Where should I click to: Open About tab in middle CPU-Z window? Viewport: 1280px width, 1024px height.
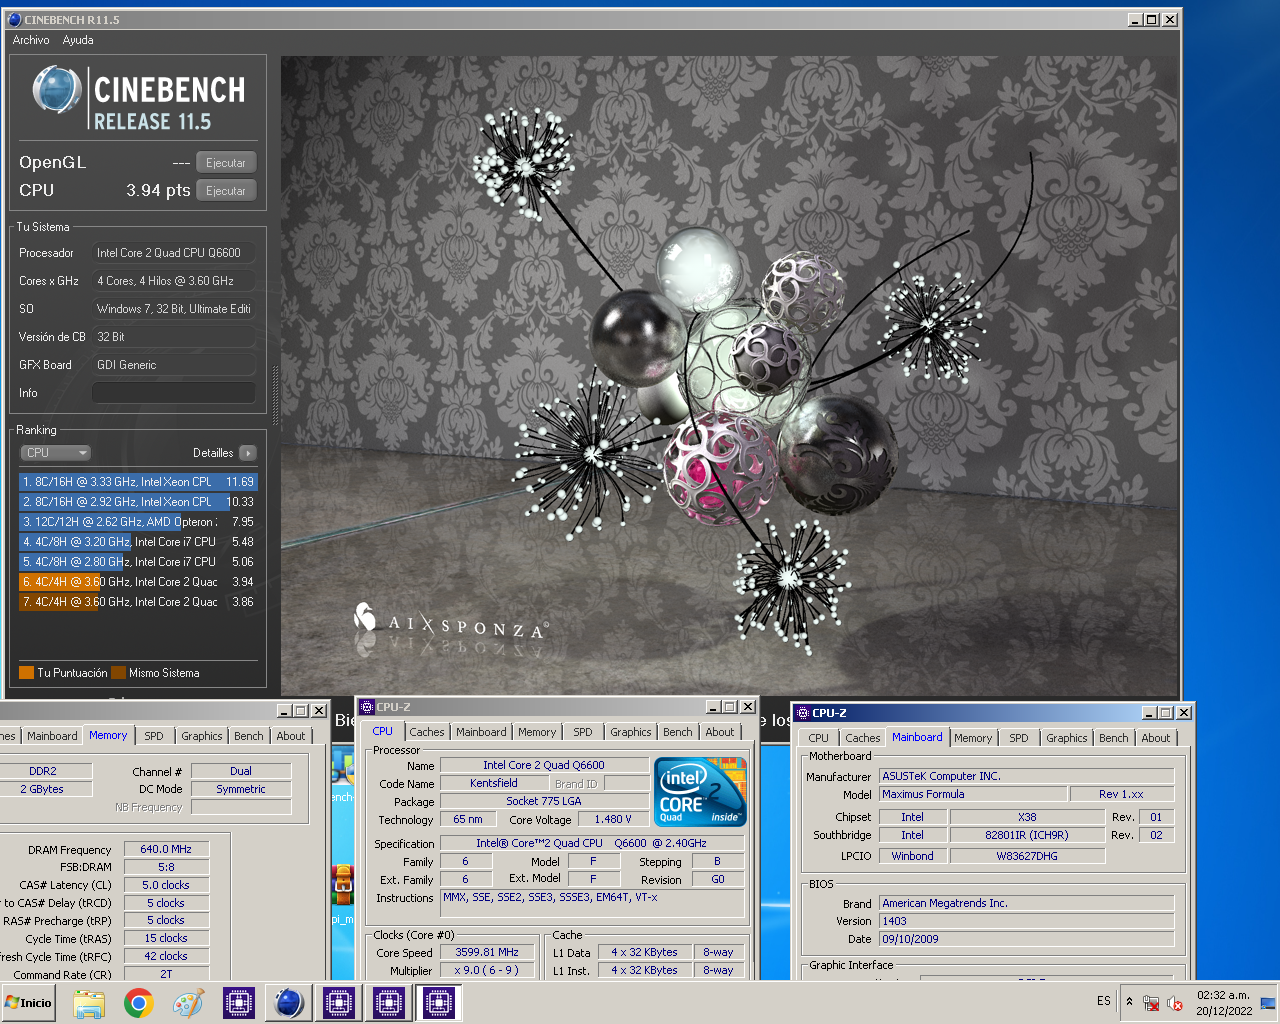[x=720, y=732]
